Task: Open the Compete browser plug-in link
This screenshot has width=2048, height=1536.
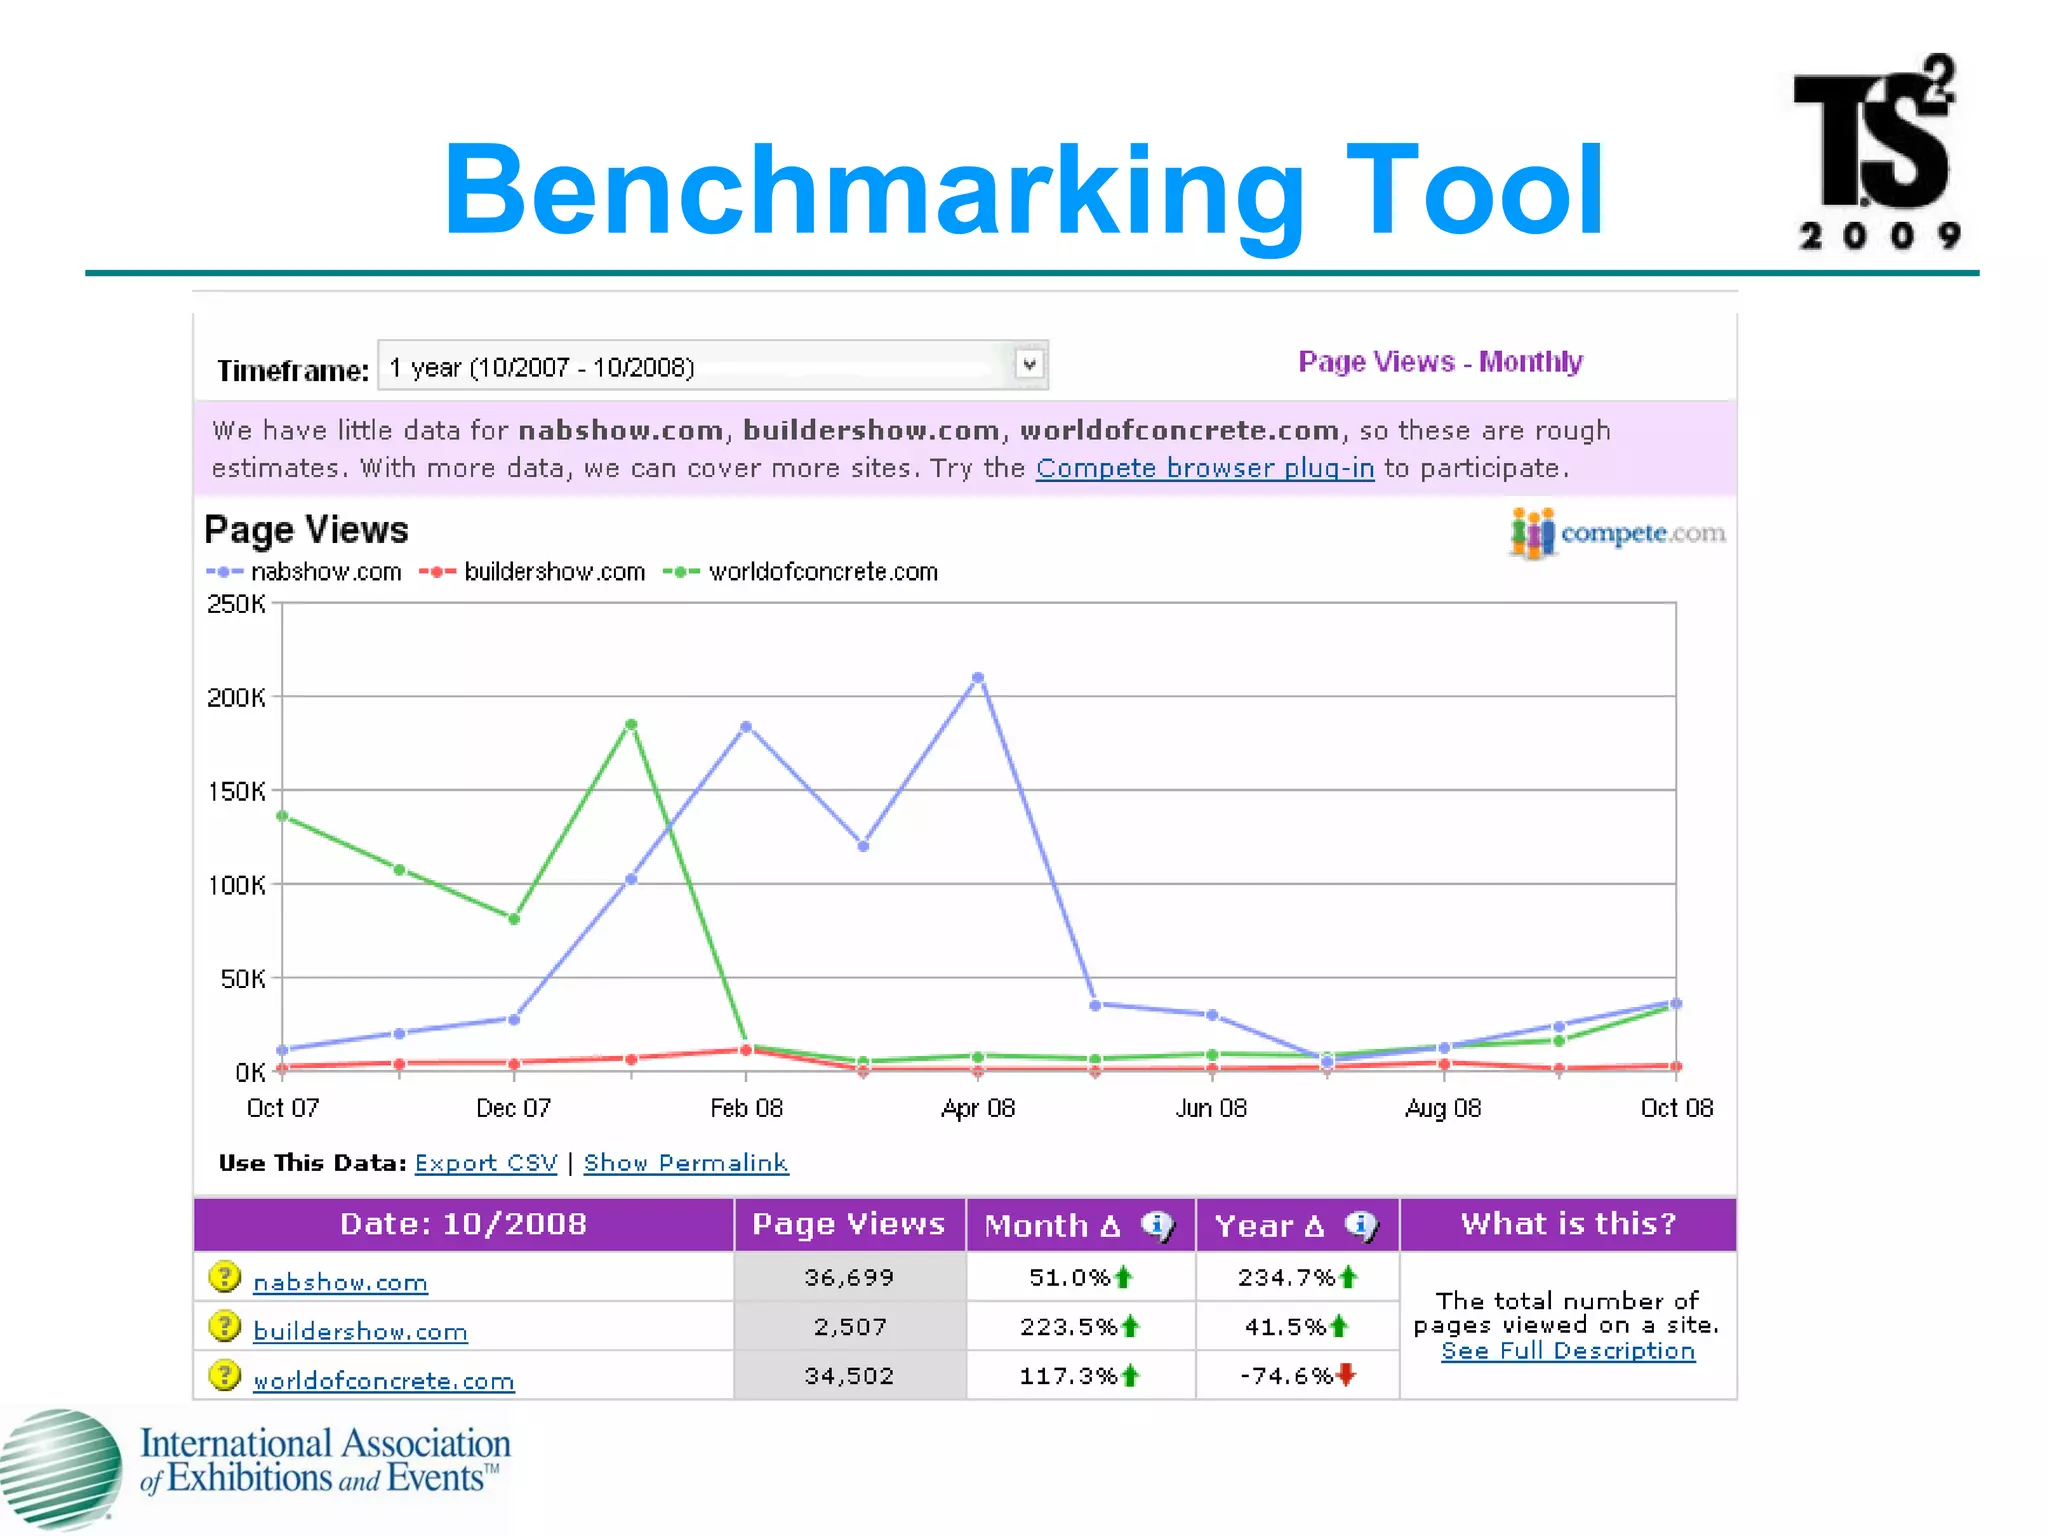Action: [x=1205, y=468]
